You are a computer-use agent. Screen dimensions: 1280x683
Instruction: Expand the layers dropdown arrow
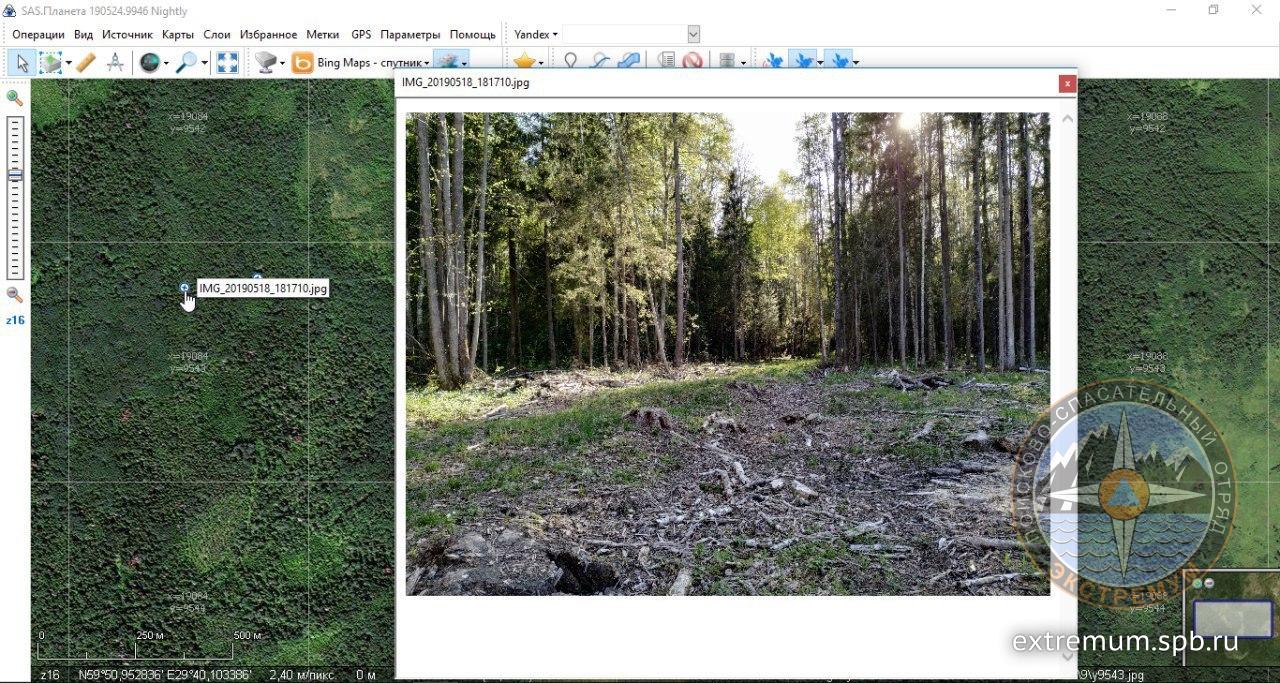click(464, 63)
